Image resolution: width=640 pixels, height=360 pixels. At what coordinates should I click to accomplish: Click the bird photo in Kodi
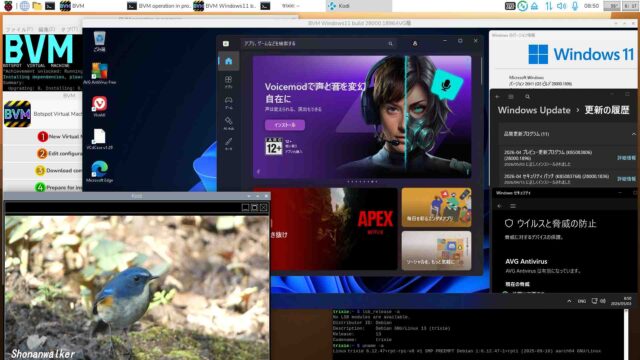137,288
